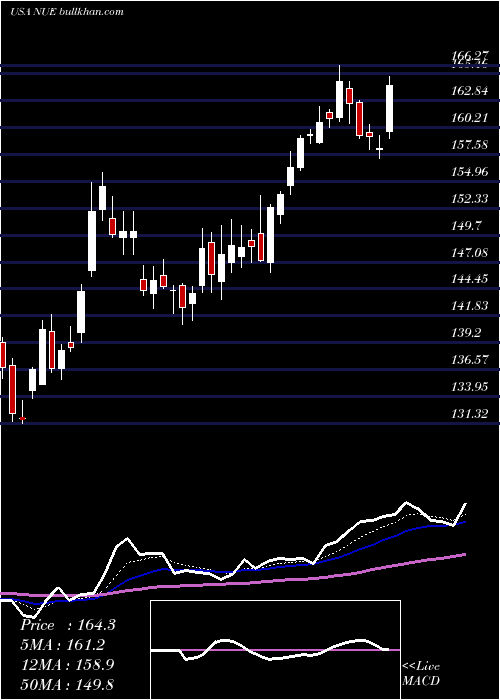Click the 152.33 price axis label
This screenshot has height=700, width=500.
(x=470, y=198)
